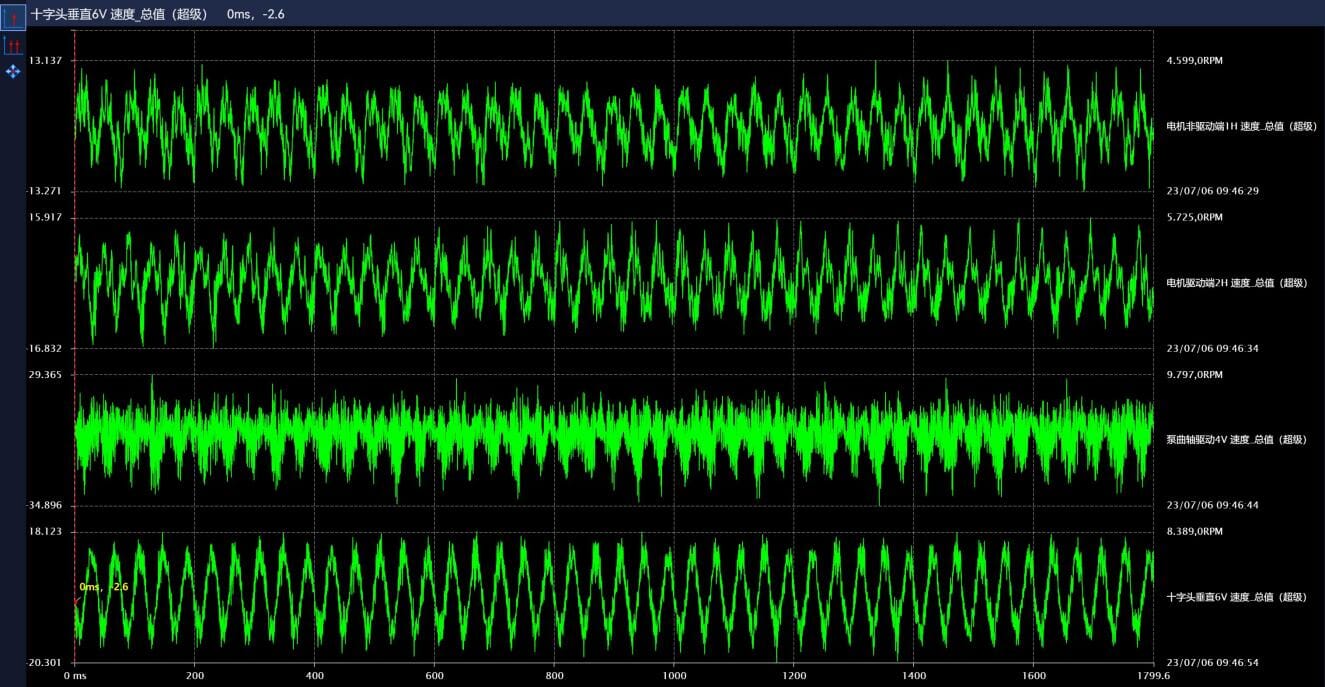Click the yellow '0ms, -2.6' cursor label
The image size is (1325, 687).
(x=104, y=587)
